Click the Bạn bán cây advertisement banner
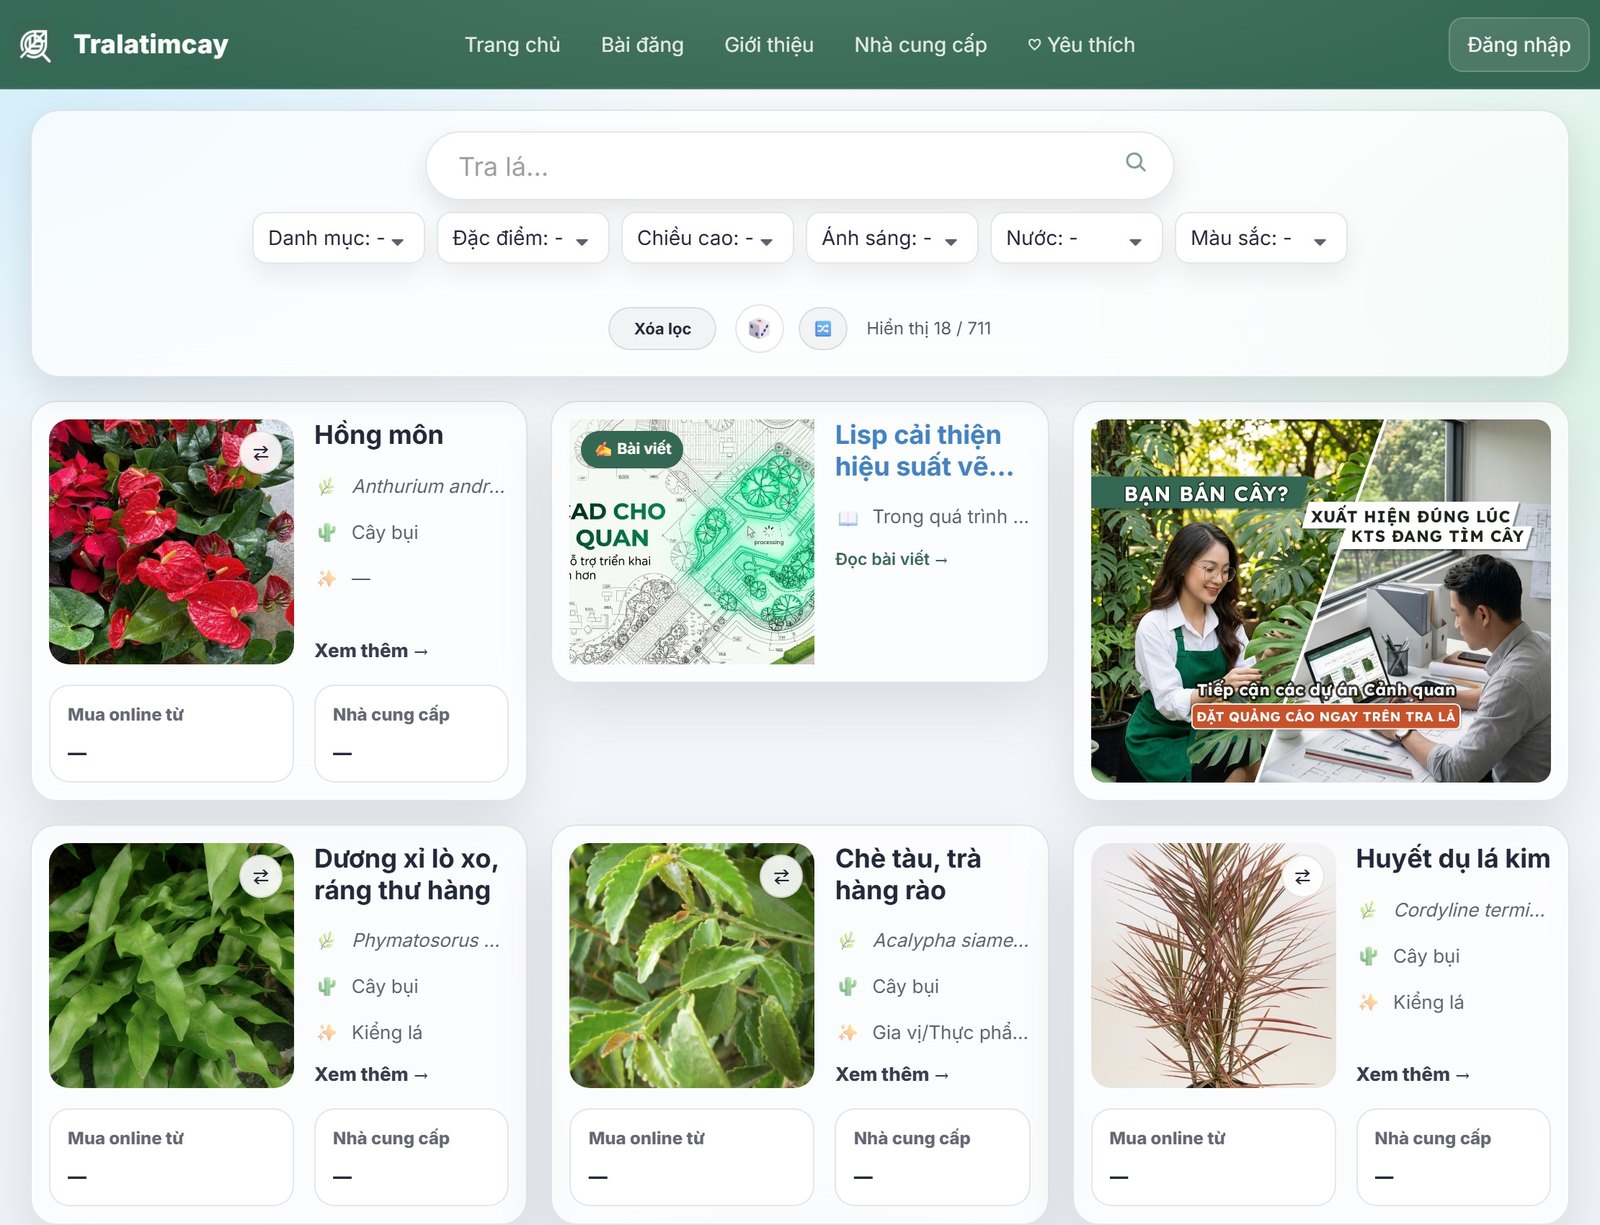The image size is (1600, 1225). click(x=1320, y=600)
